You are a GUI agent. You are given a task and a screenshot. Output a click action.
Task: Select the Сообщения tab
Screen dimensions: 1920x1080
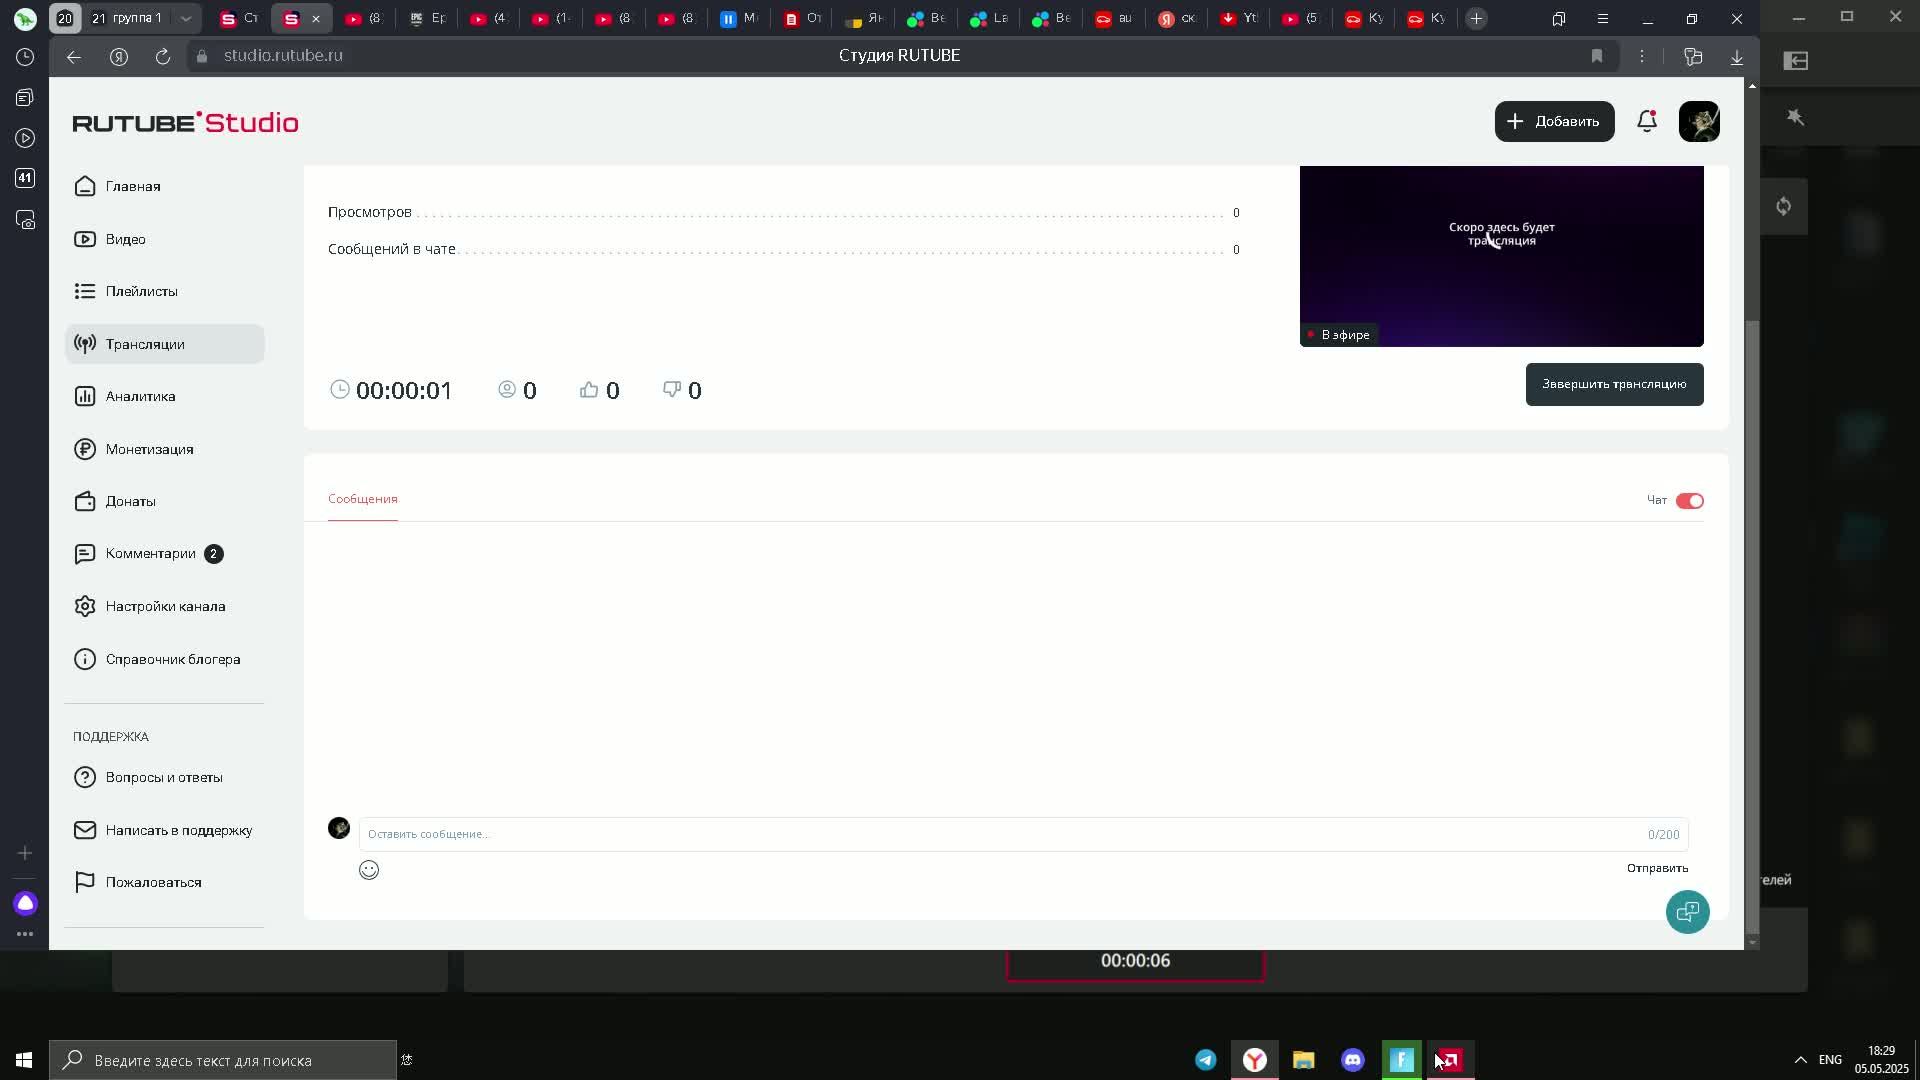click(362, 499)
